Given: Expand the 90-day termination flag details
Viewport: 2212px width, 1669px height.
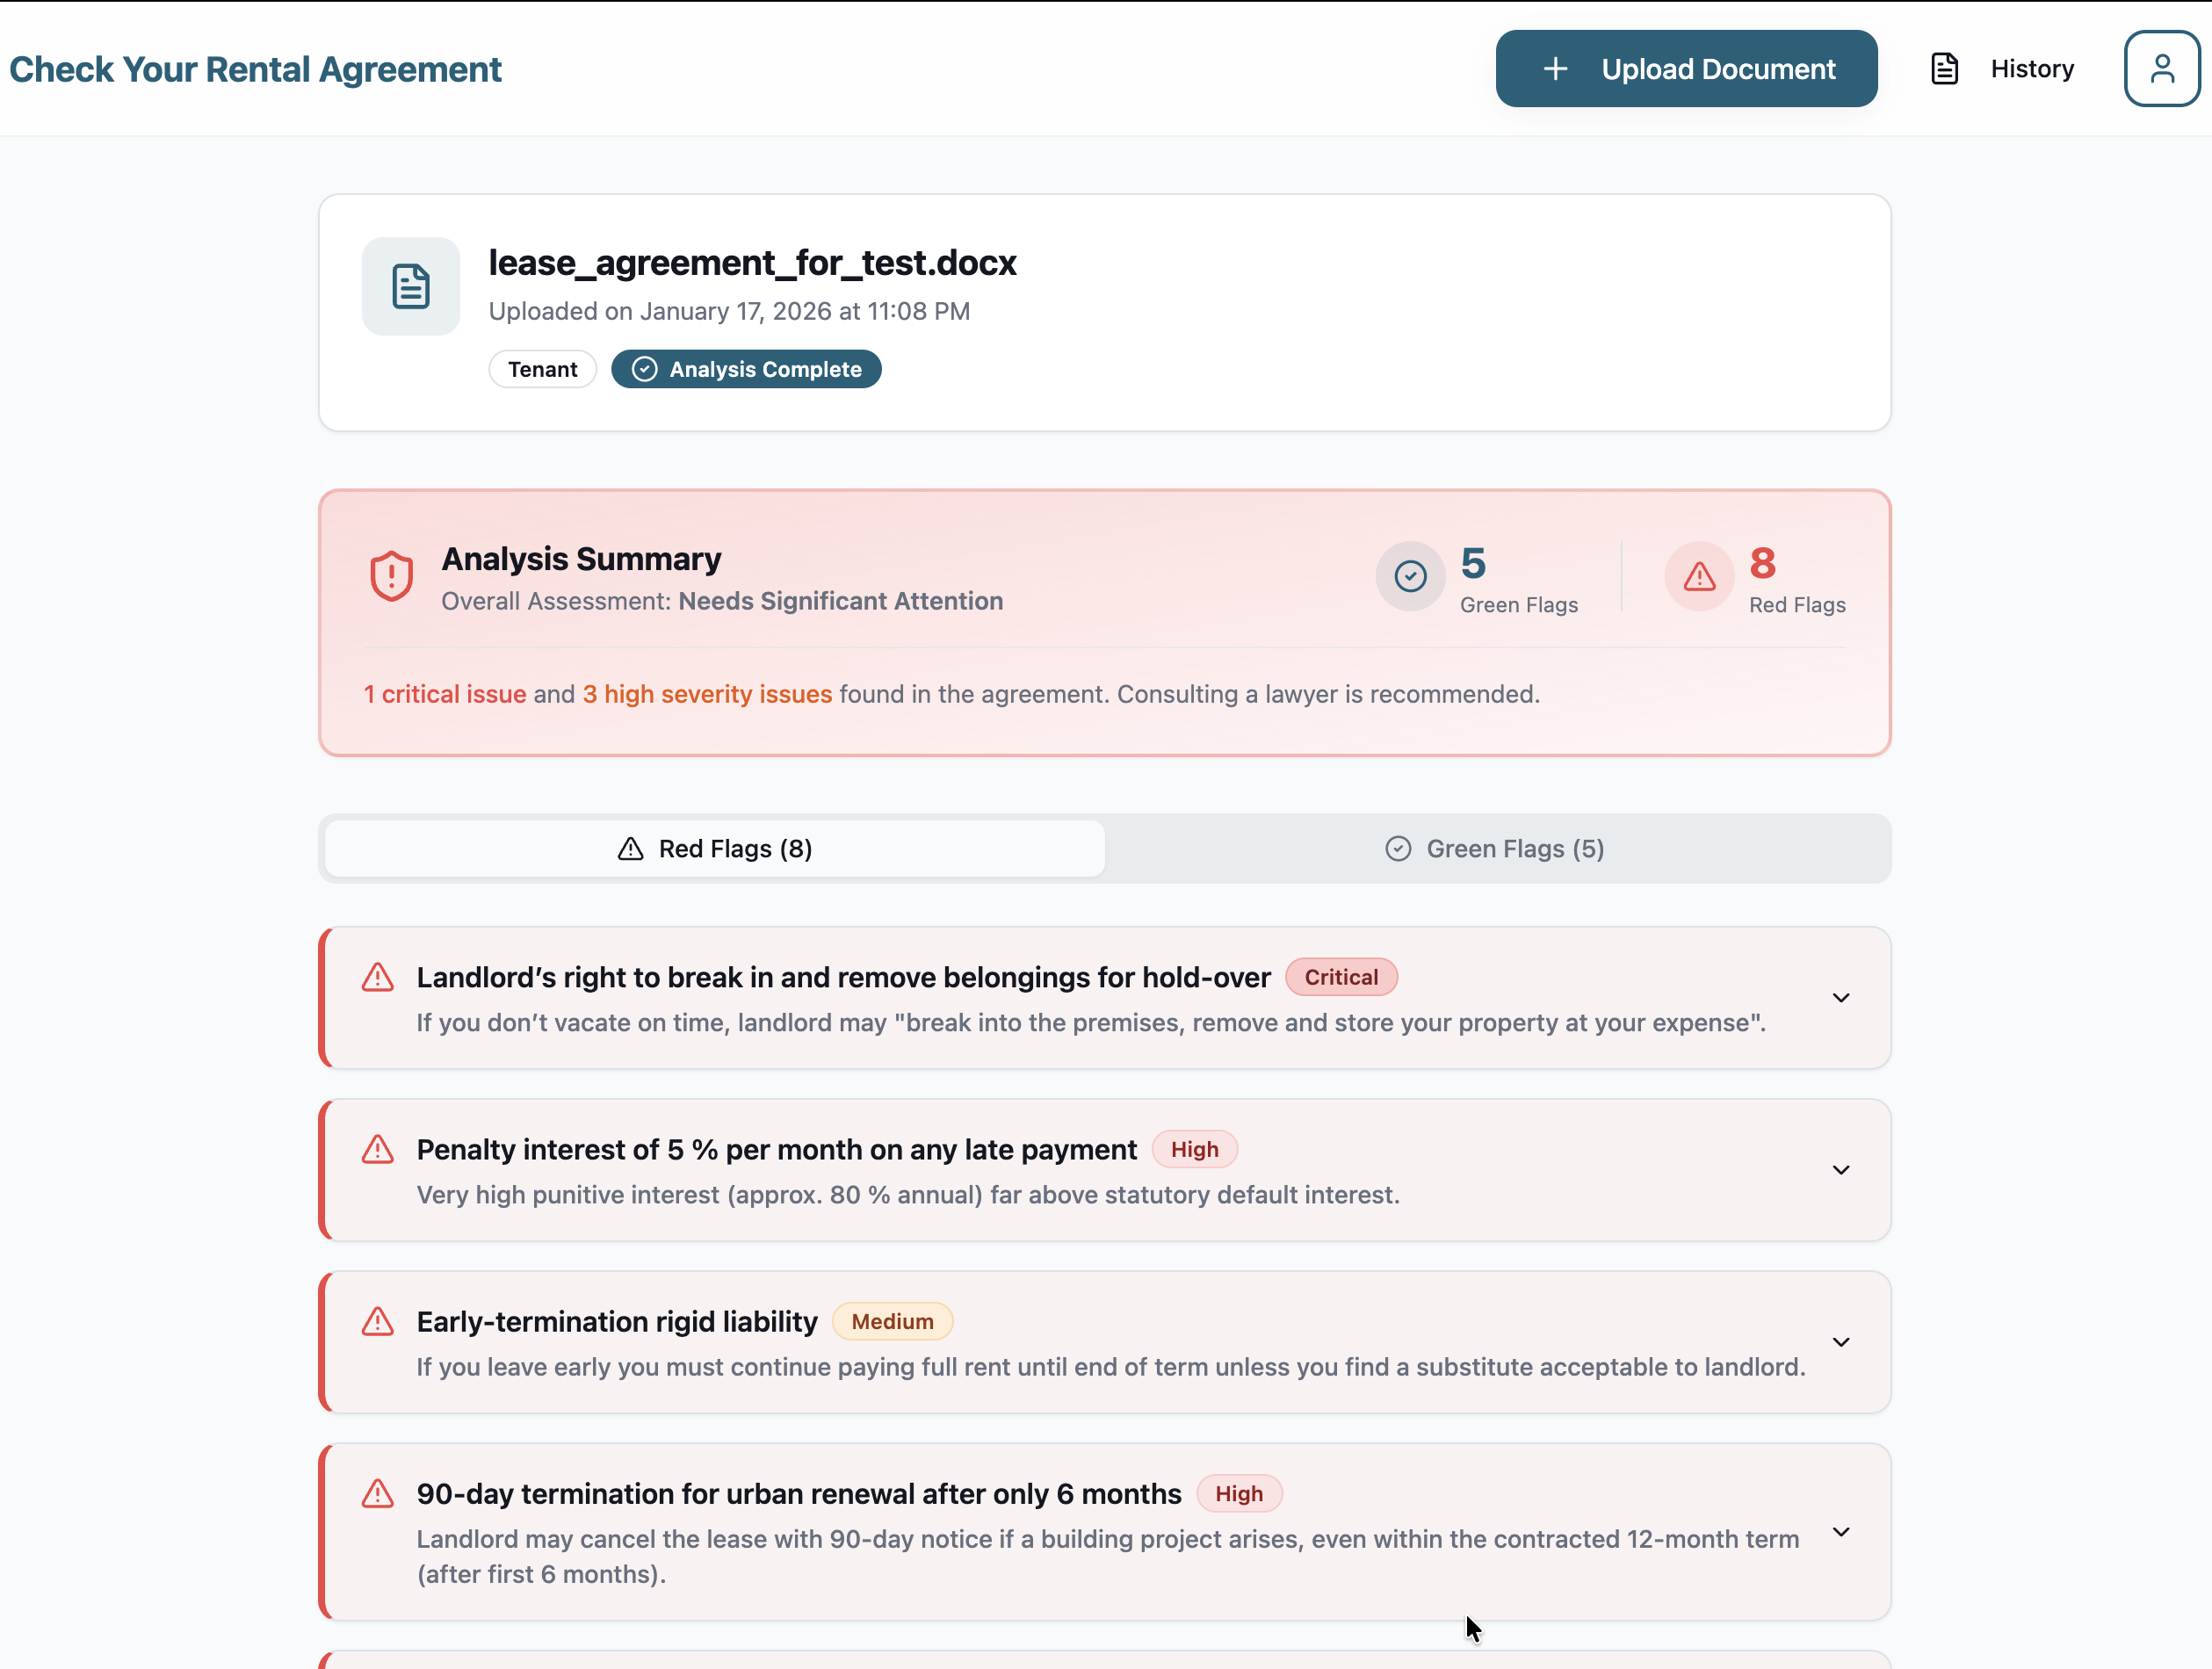Looking at the screenshot, I should (1842, 1531).
